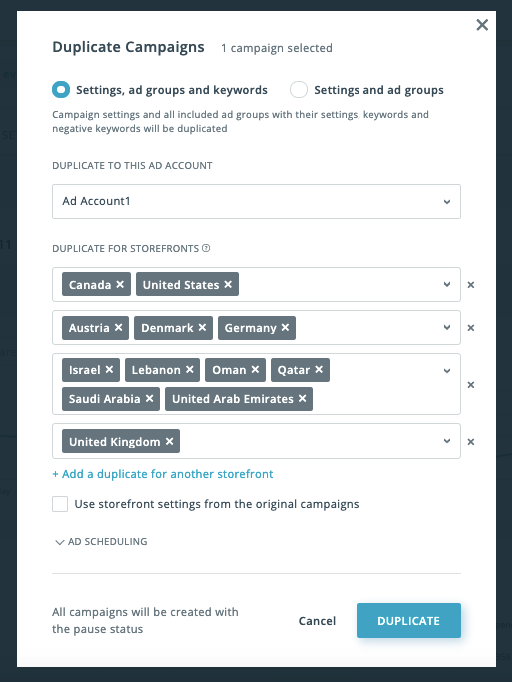The height and width of the screenshot is (682, 512).
Task: Remove the Germany storefront tag
Action: pos(285,328)
